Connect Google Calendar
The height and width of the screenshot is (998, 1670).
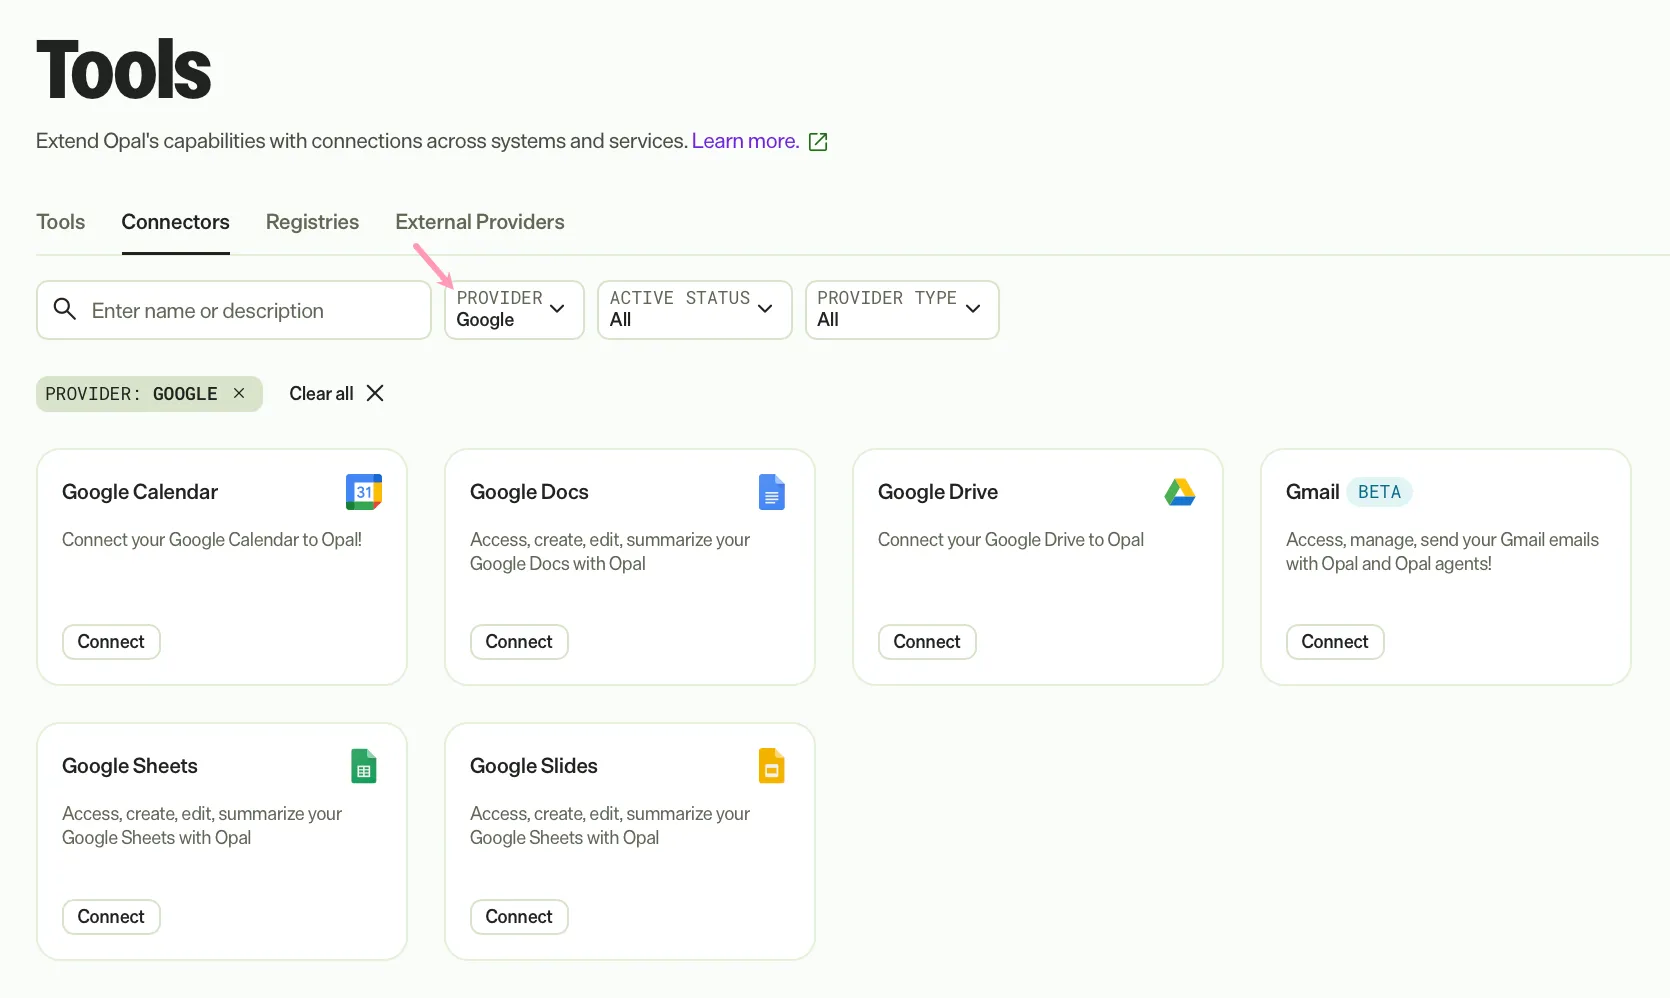(x=111, y=642)
